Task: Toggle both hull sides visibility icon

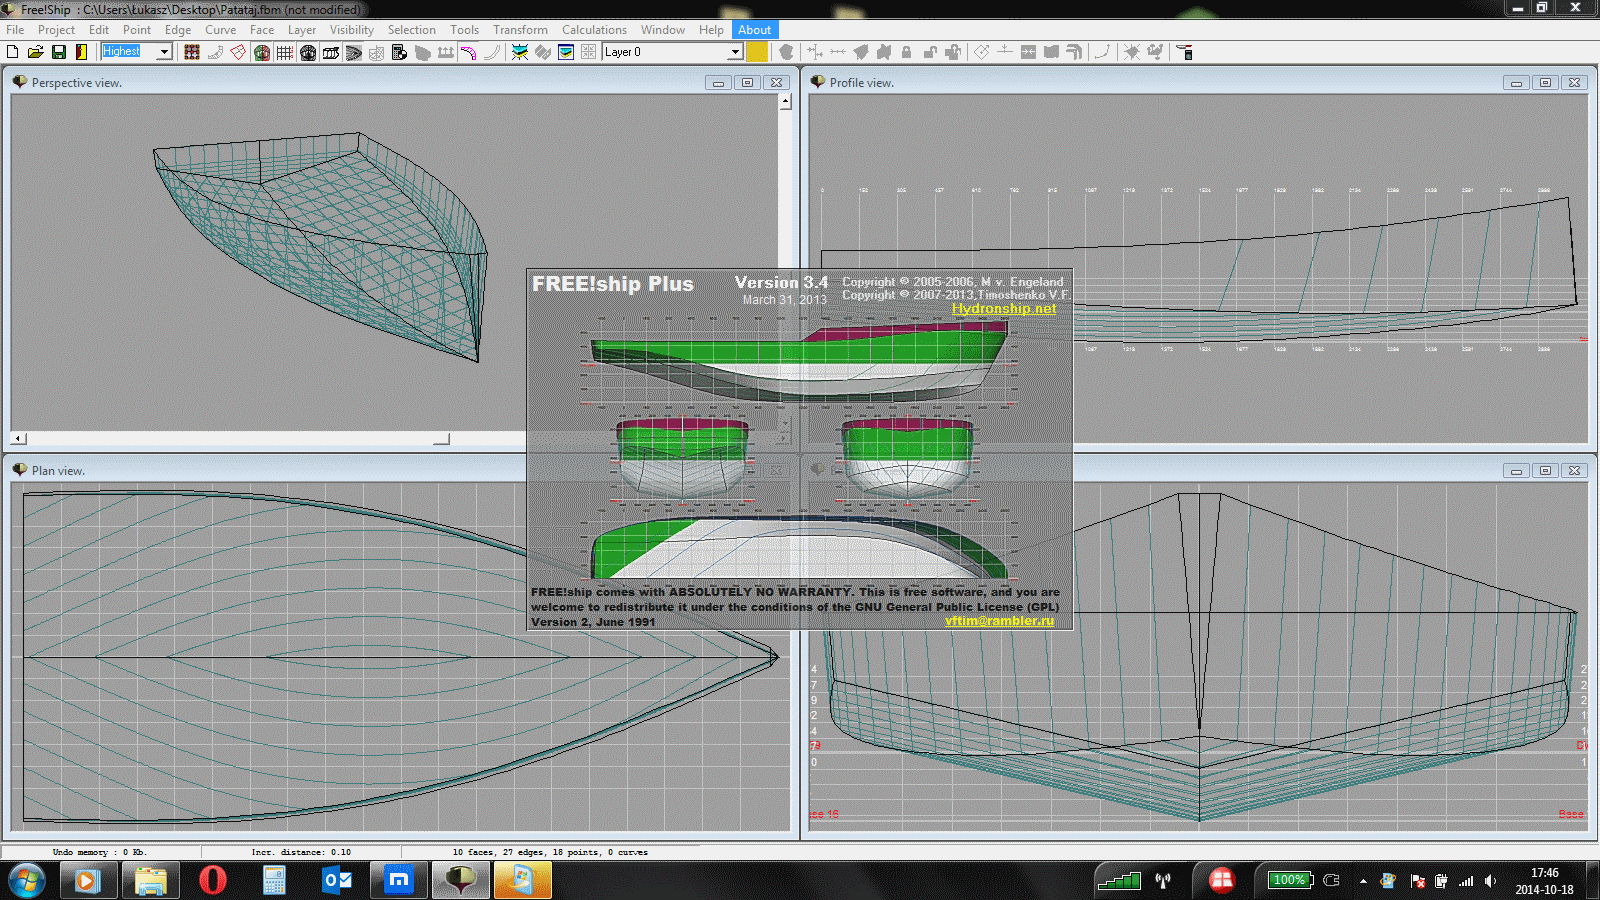Action: [262, 52]
